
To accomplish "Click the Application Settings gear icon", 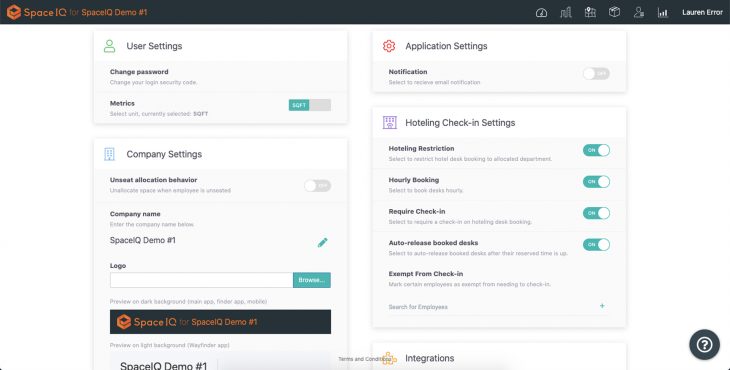I will coord(389,46).
